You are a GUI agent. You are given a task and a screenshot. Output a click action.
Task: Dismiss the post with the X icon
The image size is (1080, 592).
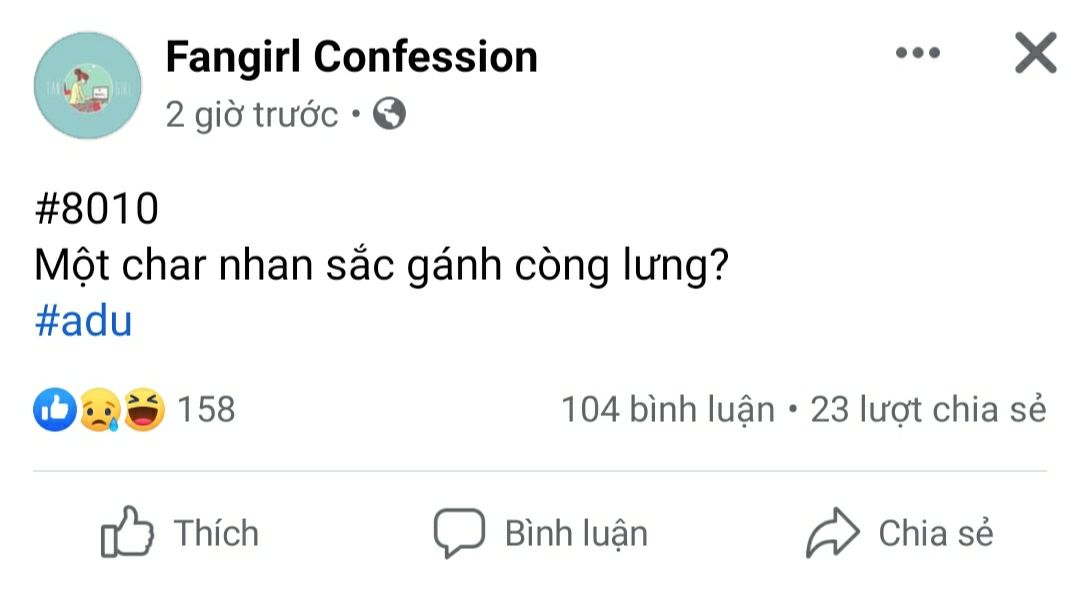1035,53
